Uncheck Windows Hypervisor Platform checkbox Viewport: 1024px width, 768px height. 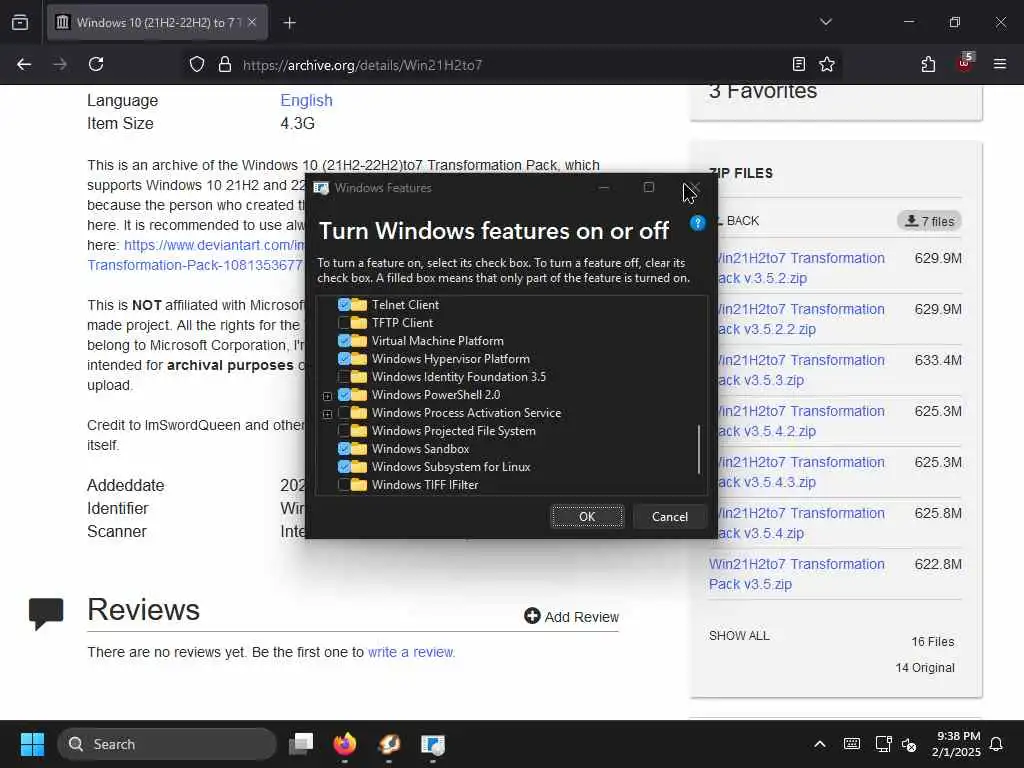tap(344, 359)
